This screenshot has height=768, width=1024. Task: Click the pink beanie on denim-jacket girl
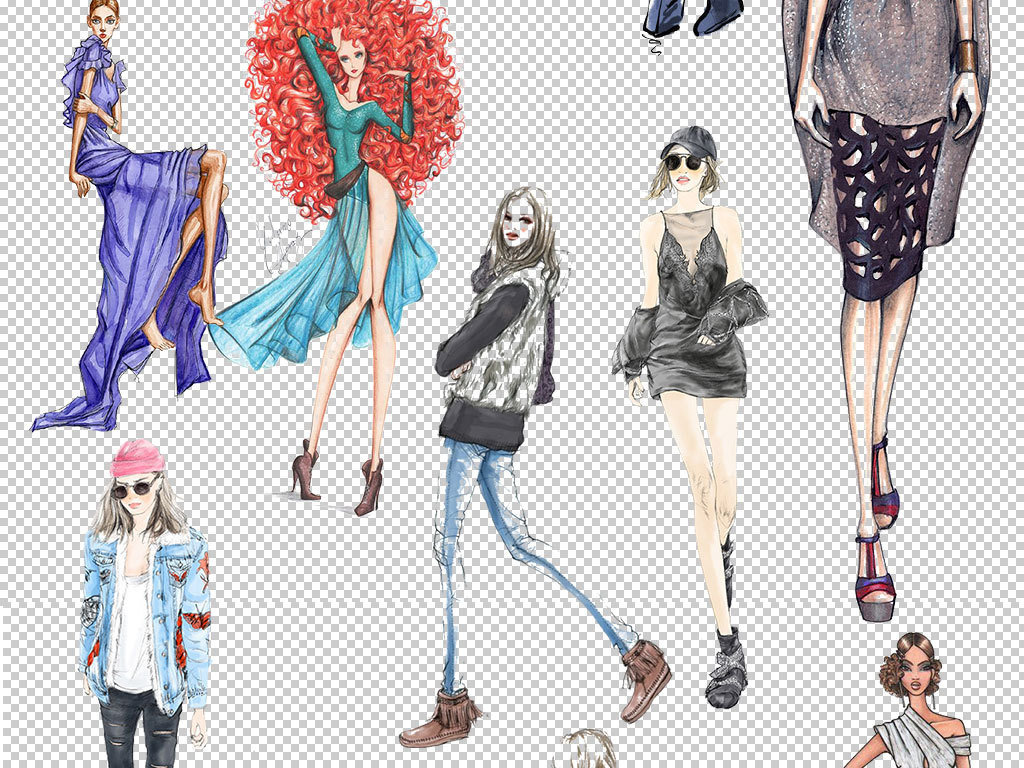point(137,458)
